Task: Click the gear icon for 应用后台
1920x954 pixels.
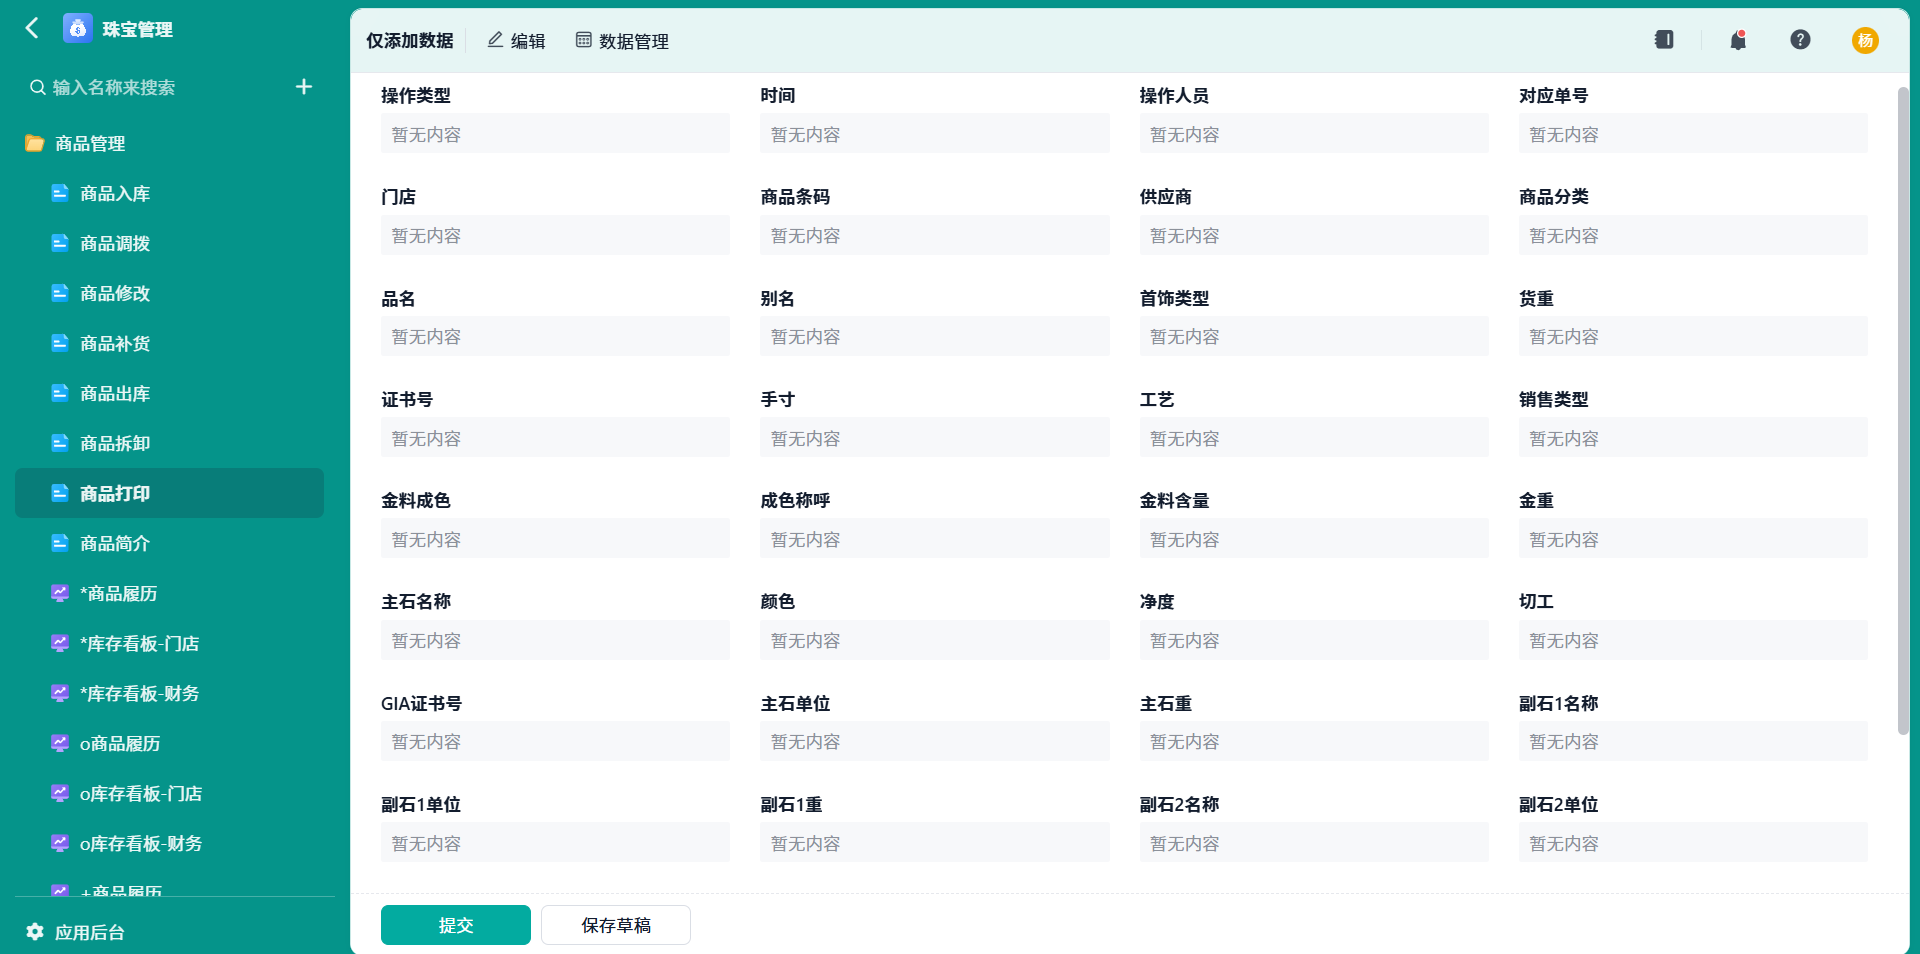Action: [35, 932]
